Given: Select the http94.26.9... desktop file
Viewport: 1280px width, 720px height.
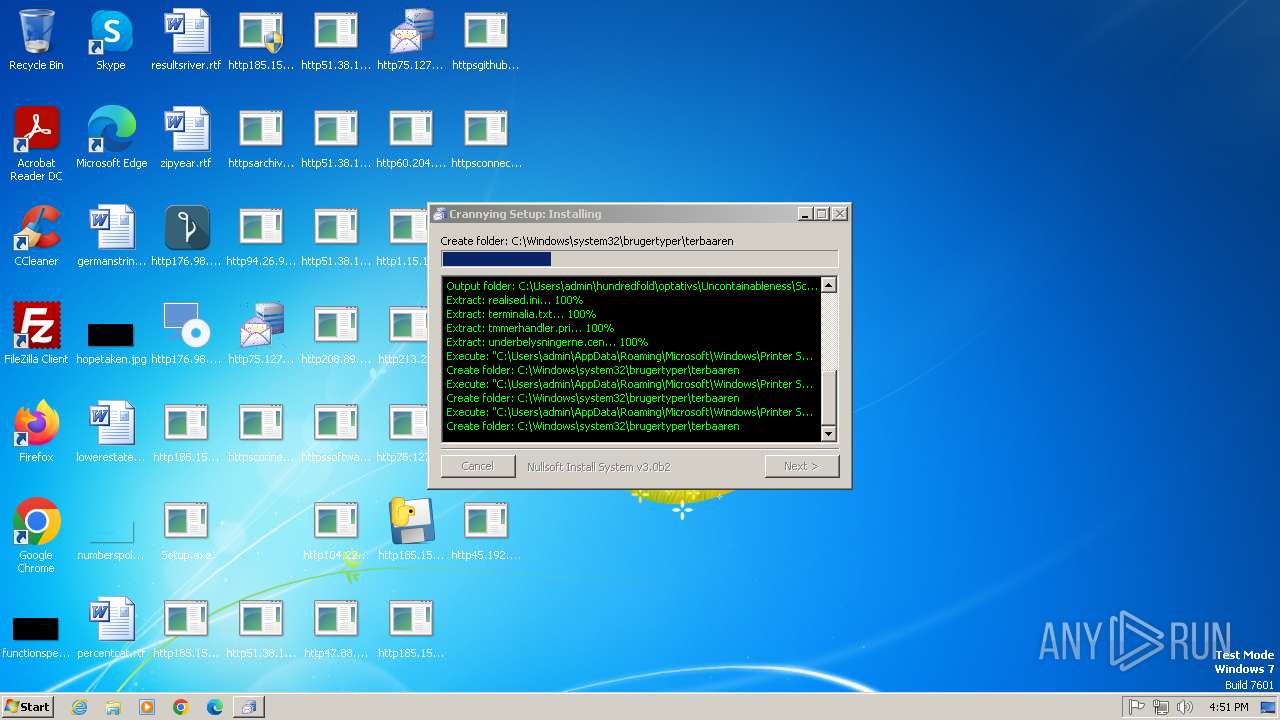Looking at the screenshot, I should (261, 236).
